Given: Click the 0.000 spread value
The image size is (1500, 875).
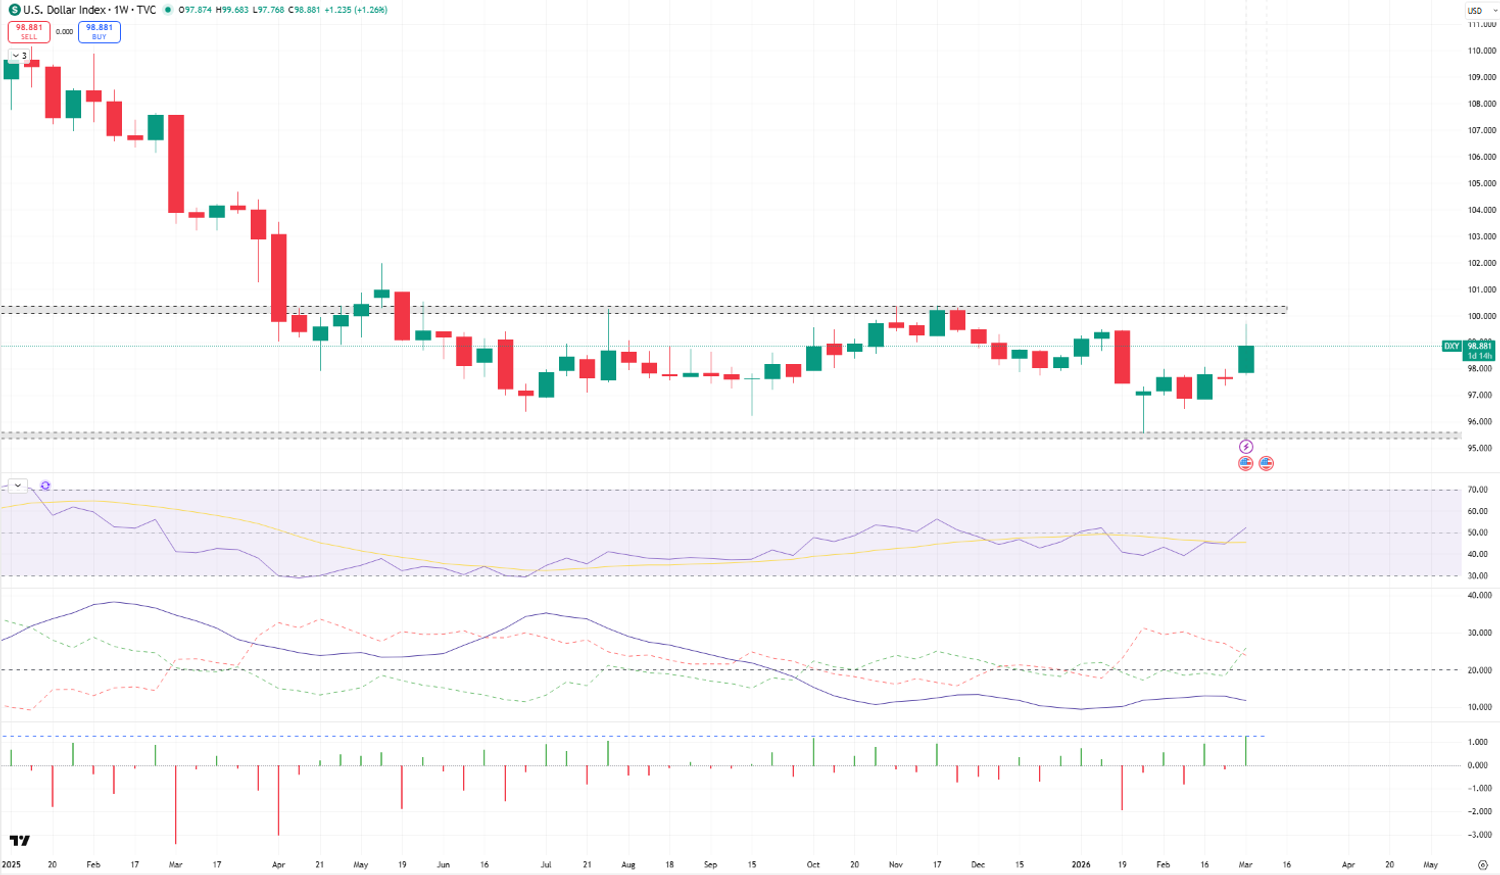Looking at the screenshot, I should pyautogui.click(x=64, y=32).
